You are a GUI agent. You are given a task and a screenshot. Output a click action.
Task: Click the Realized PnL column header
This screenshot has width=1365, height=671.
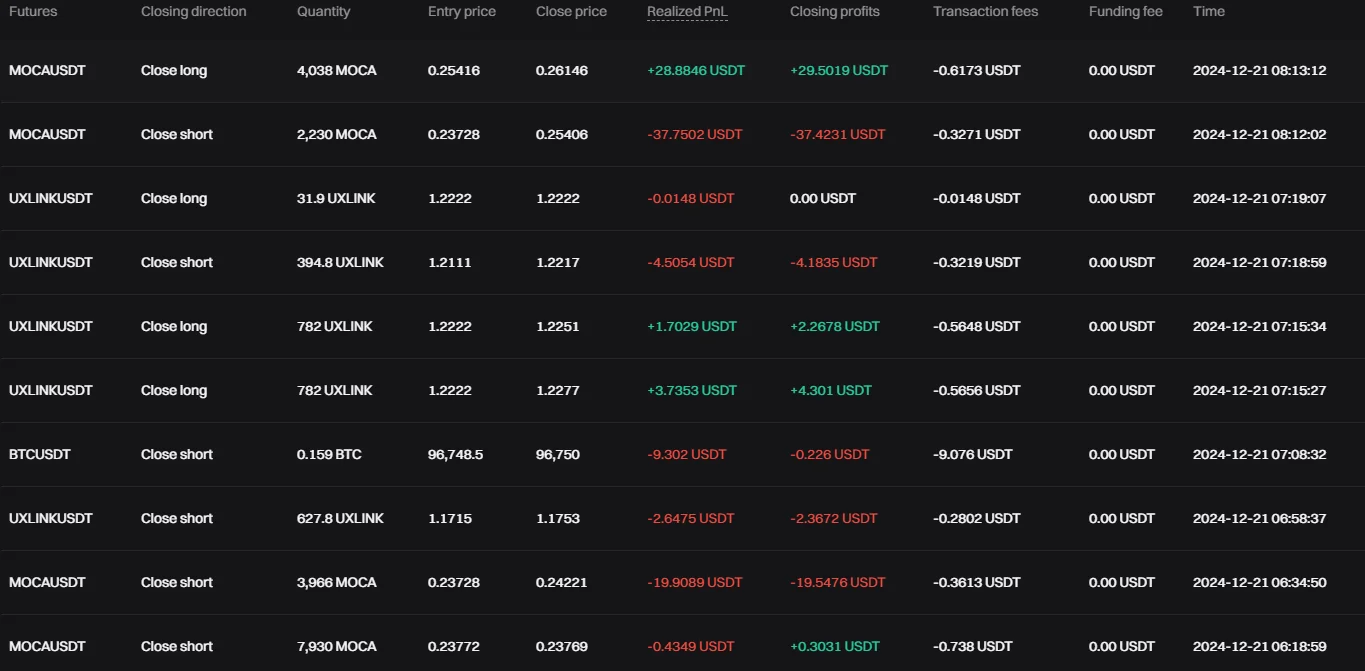[x=687, y=12]
